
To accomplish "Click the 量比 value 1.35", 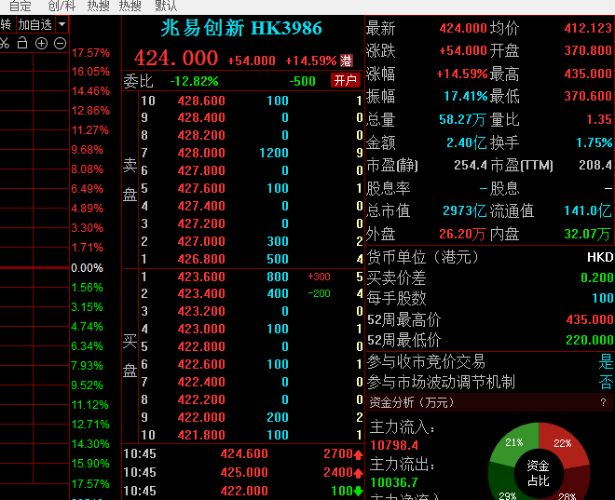I will pyautogui.click(x=599, y=119).
